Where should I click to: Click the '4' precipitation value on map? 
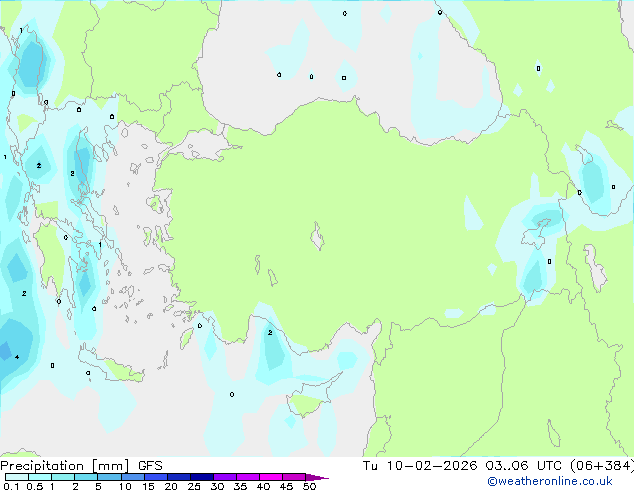[x=17, y=357]
